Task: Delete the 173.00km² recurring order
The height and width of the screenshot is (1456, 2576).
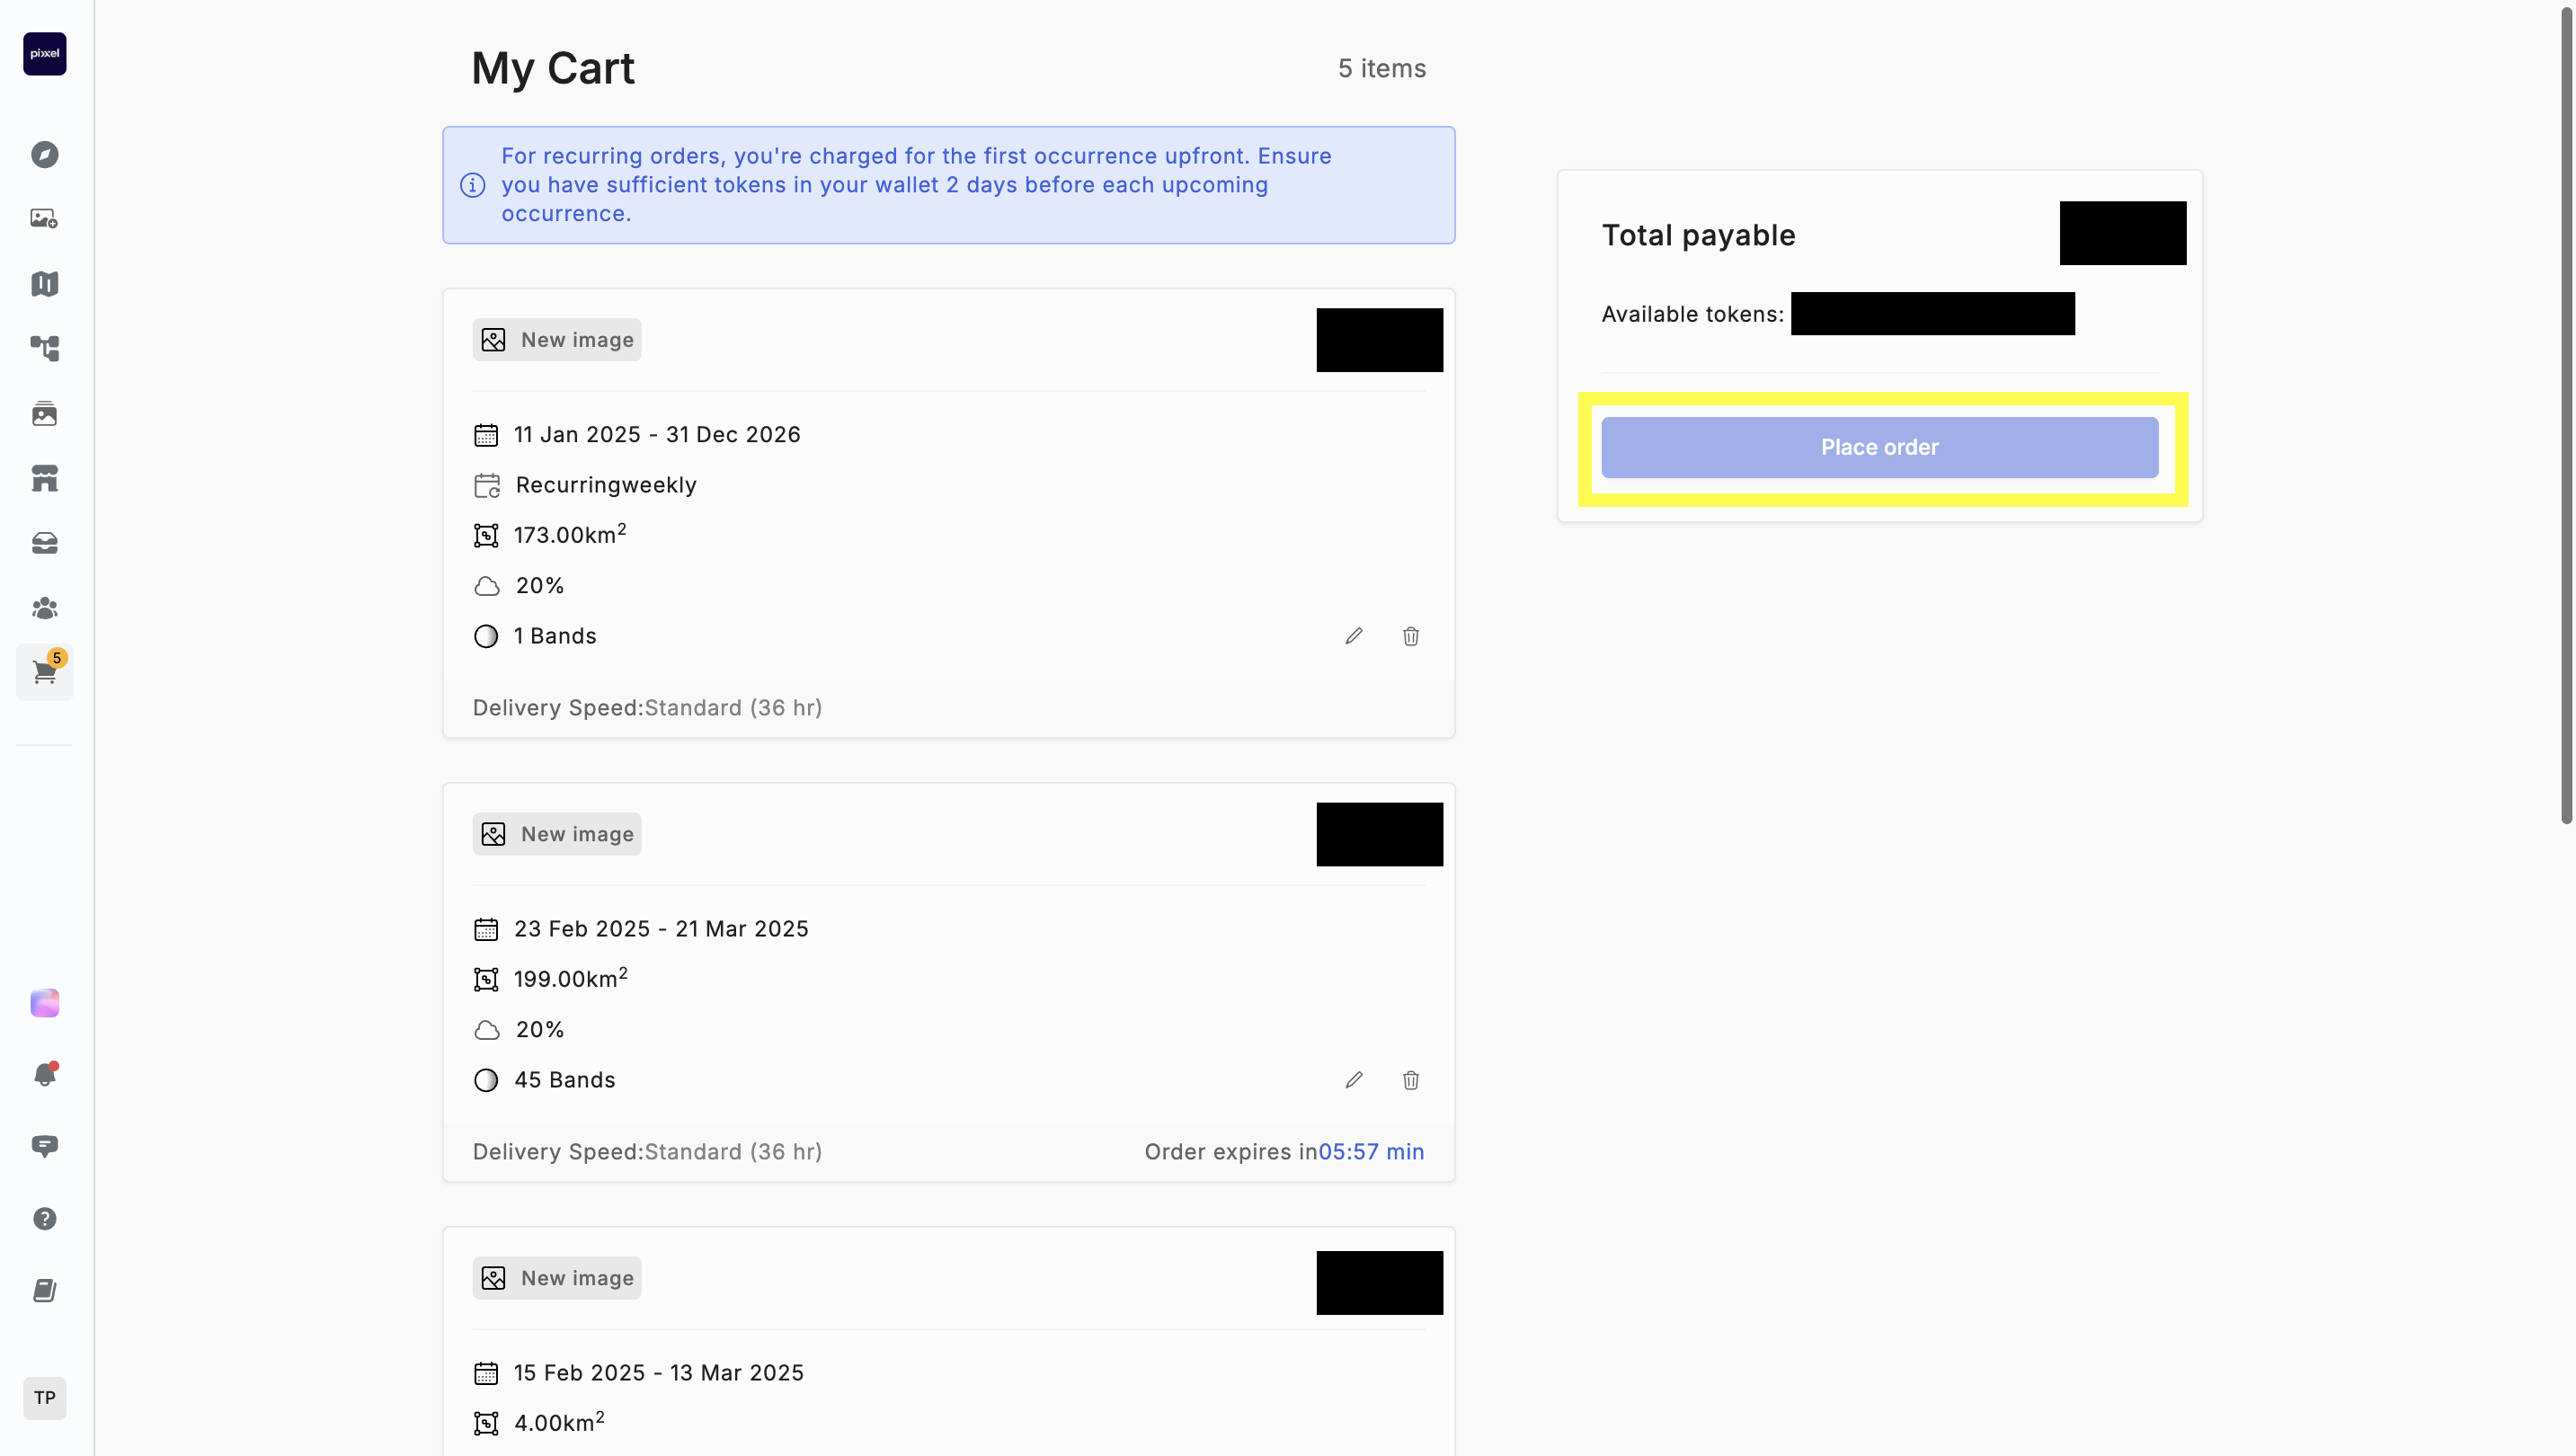Action: point(1411,636)
